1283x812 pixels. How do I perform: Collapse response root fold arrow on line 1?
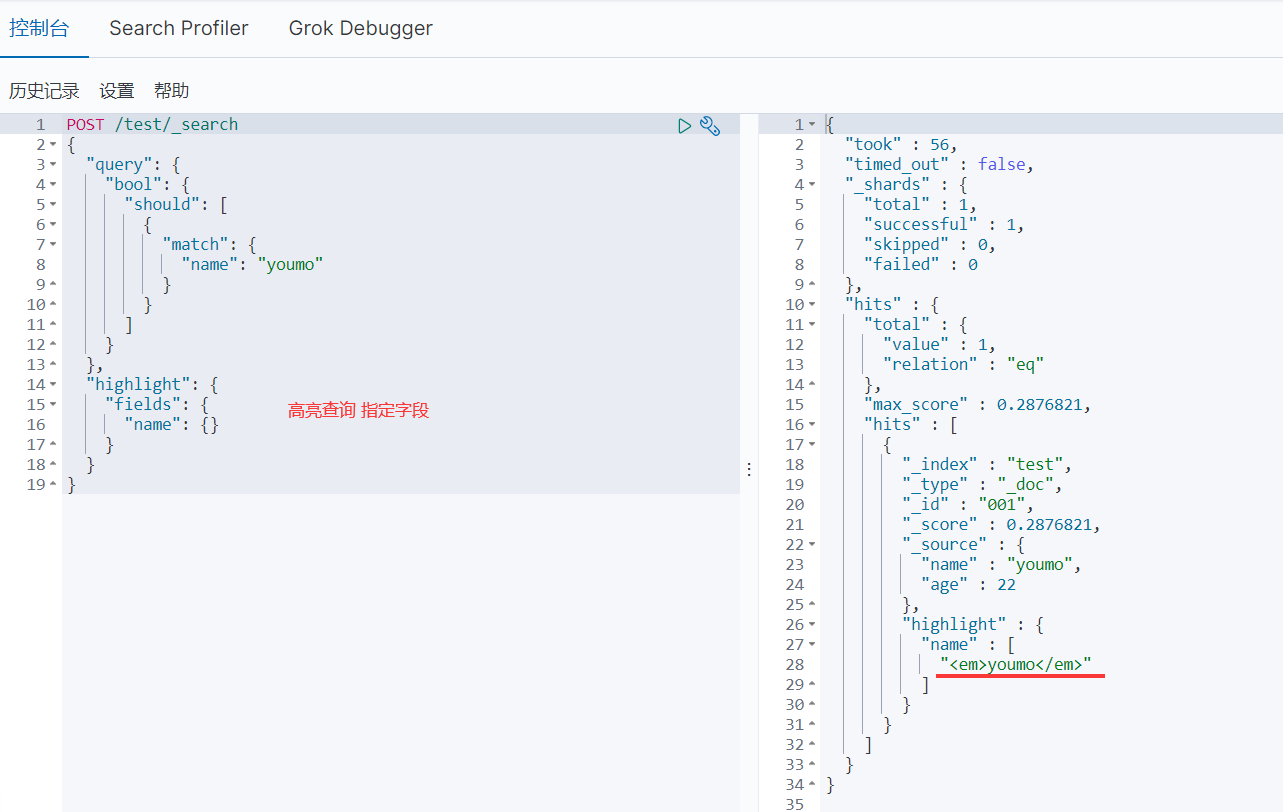point(812,125)
